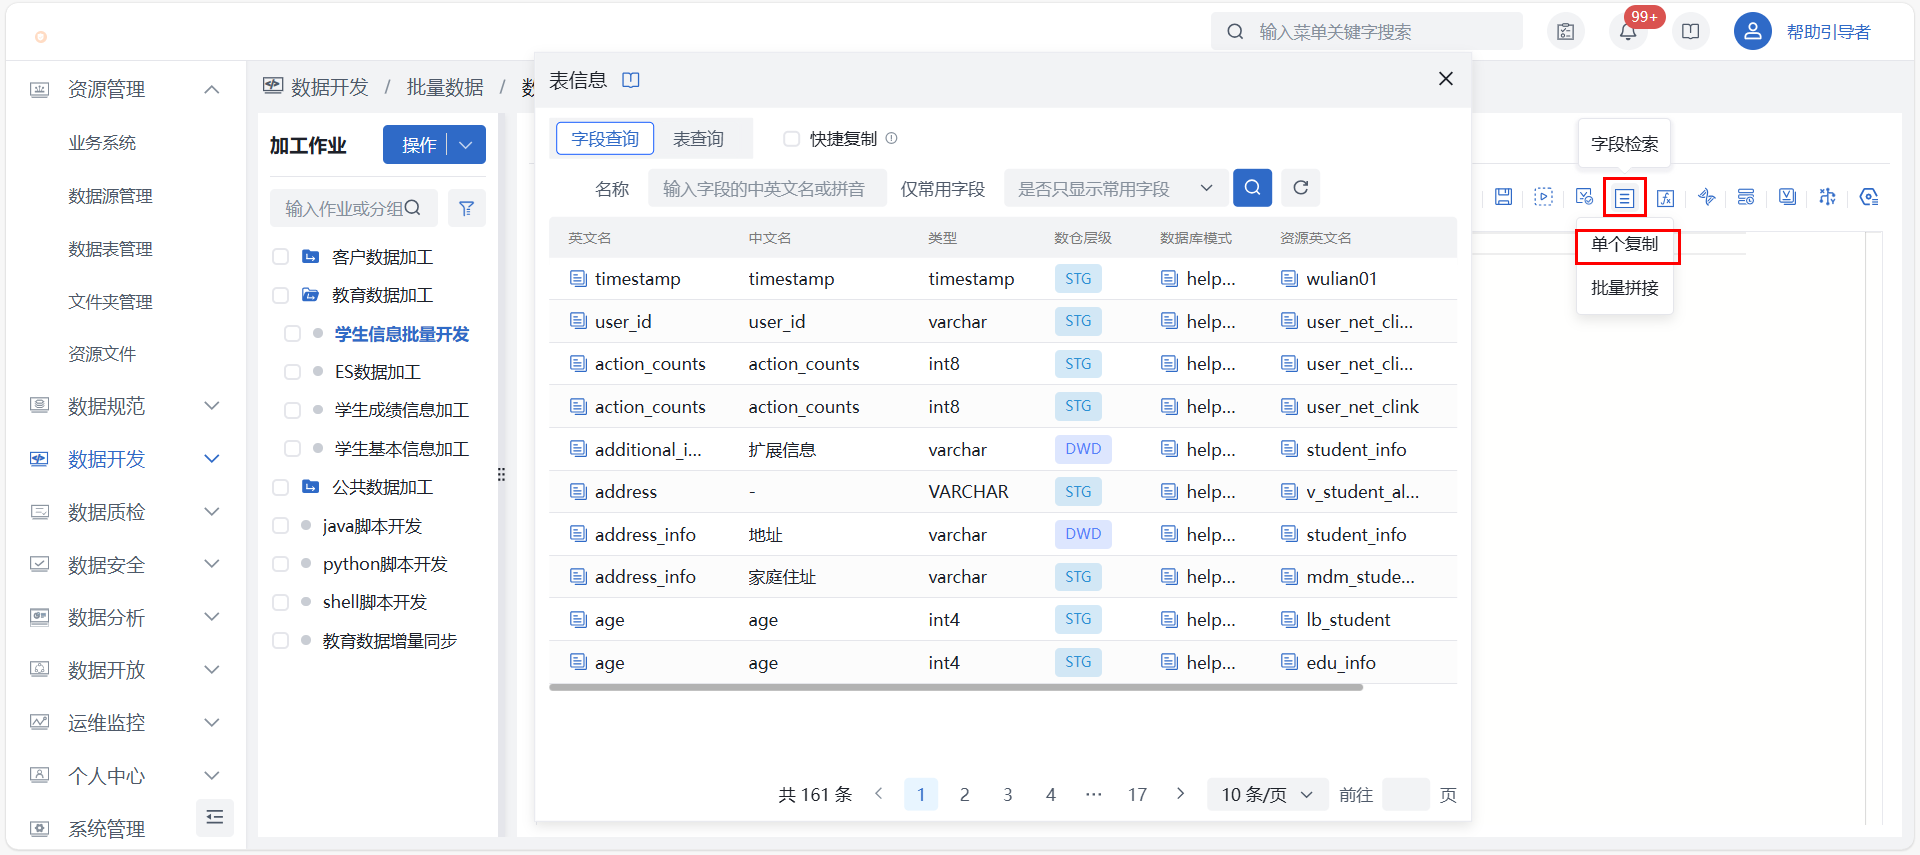1920x855 pixels.
Task: Click the DNA lineage icon in toolbar
Action: (x=1706, y=197)
